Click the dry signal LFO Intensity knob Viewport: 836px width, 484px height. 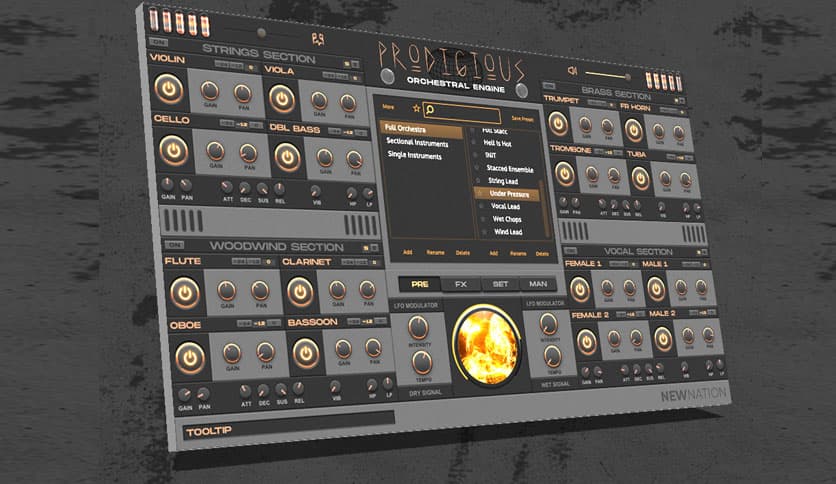point(418,327)
